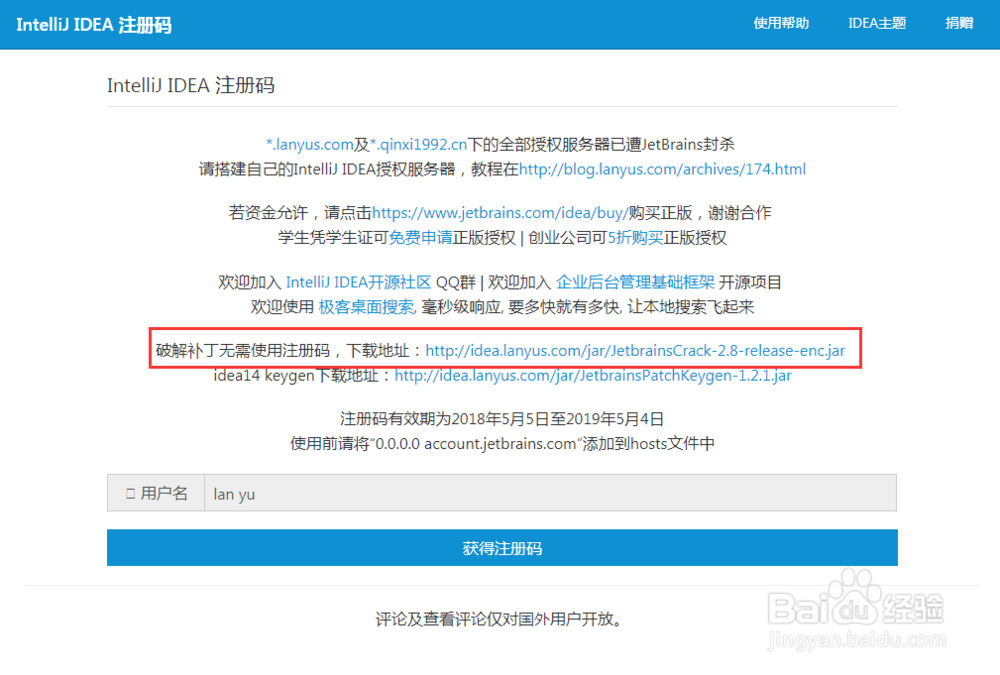Click the 5折购买 startup discount link
The width and height of the screenshot is (1000, 675).
pos(635,238)
